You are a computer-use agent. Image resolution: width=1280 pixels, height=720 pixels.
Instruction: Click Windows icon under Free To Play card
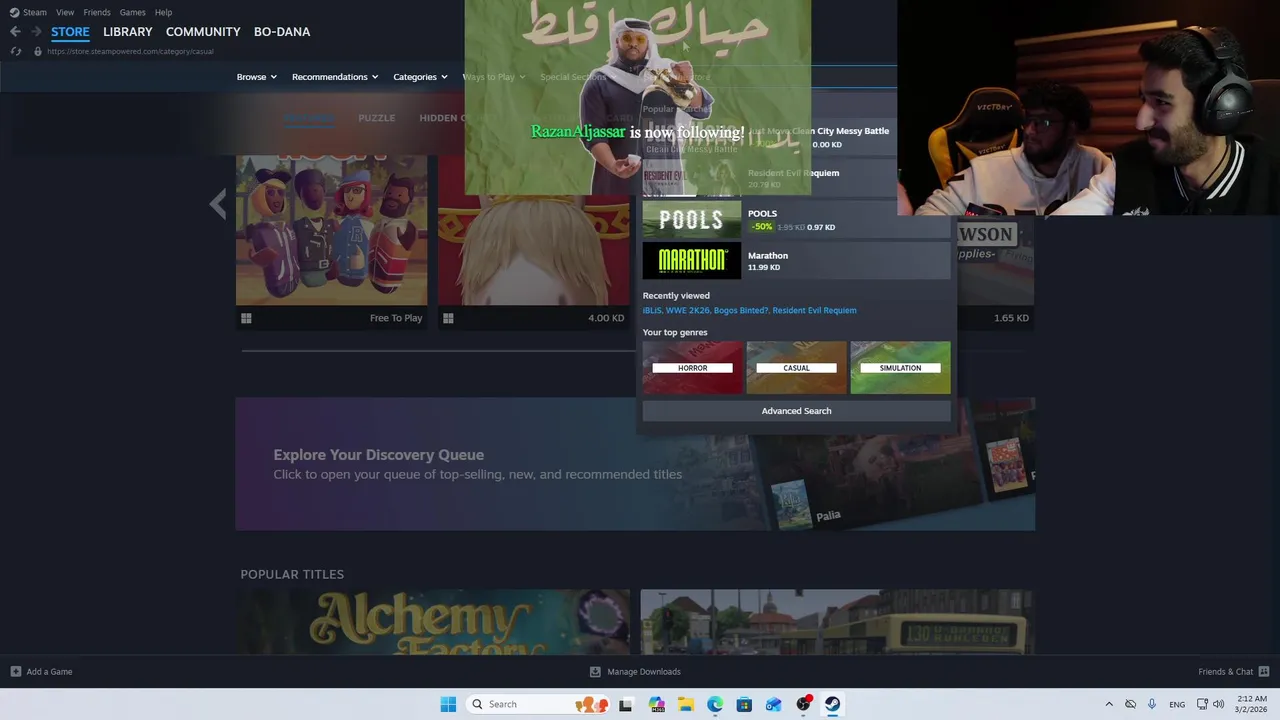pyautogui.click(x=246, y=318)
